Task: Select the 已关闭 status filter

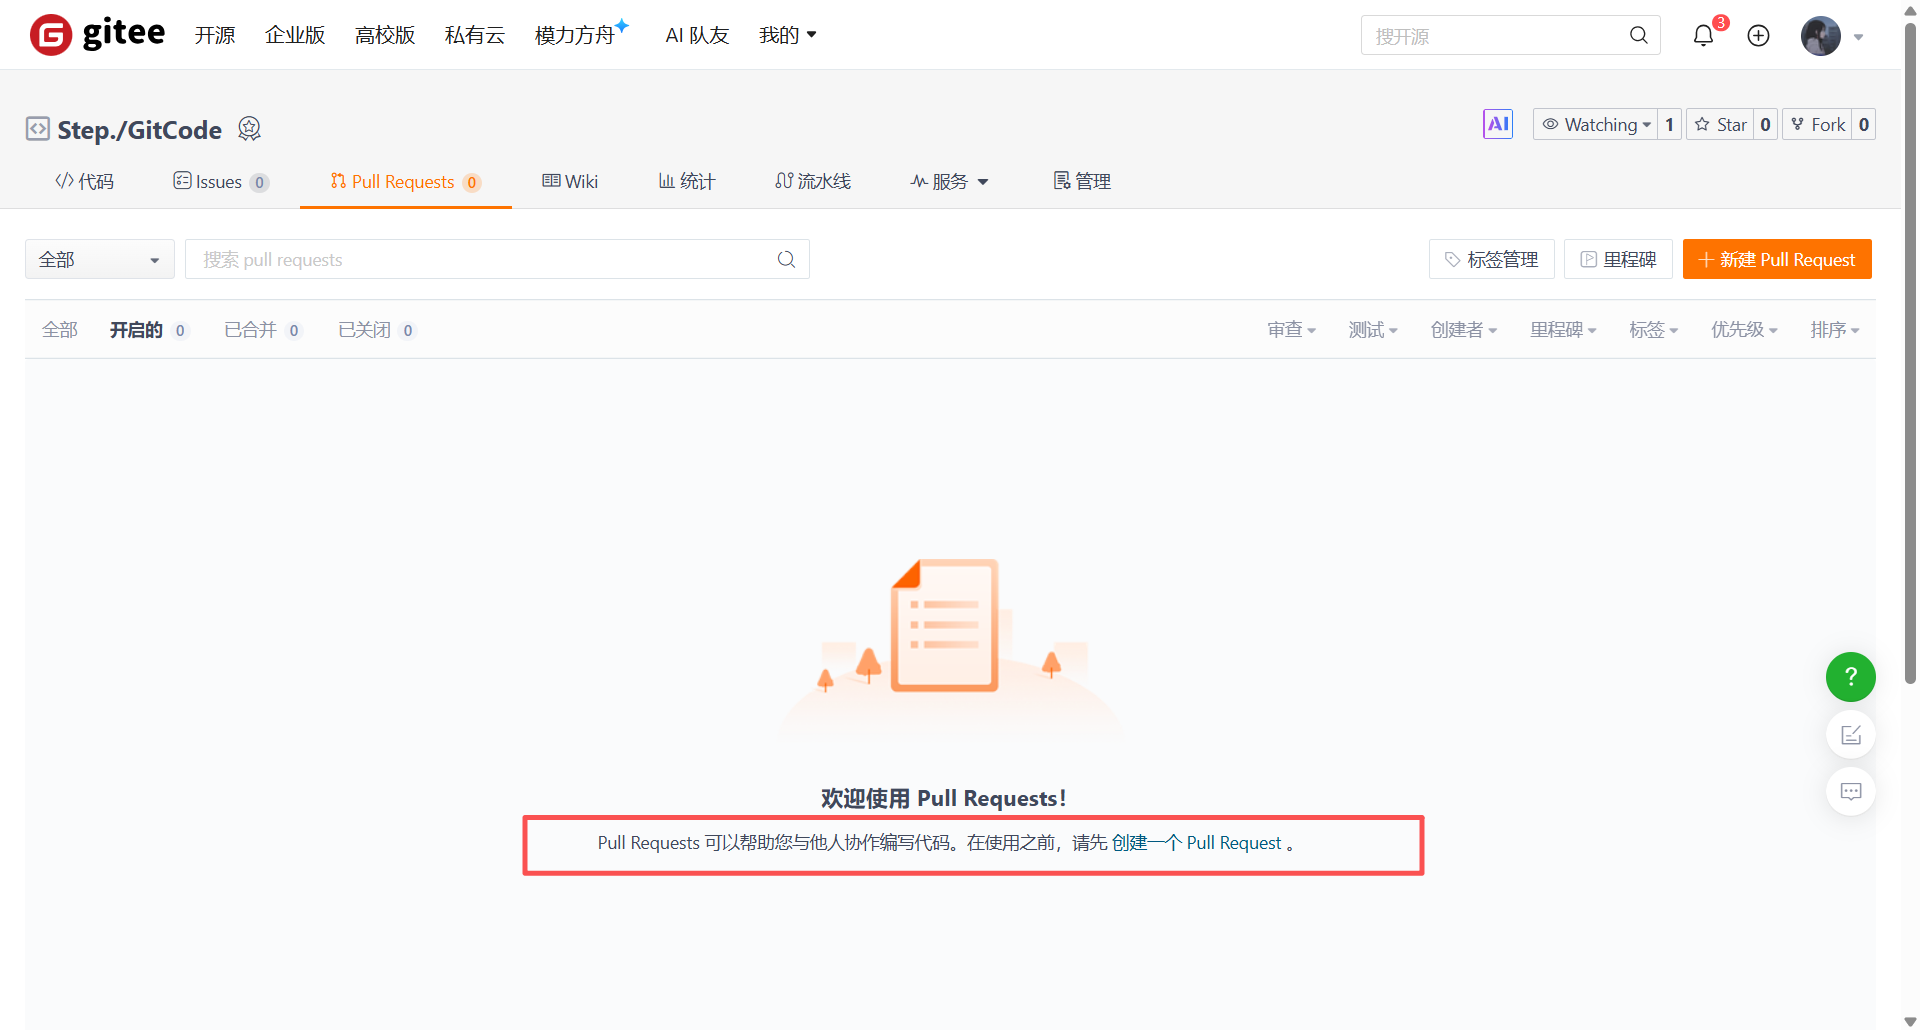Action: (x=377, y=330)
